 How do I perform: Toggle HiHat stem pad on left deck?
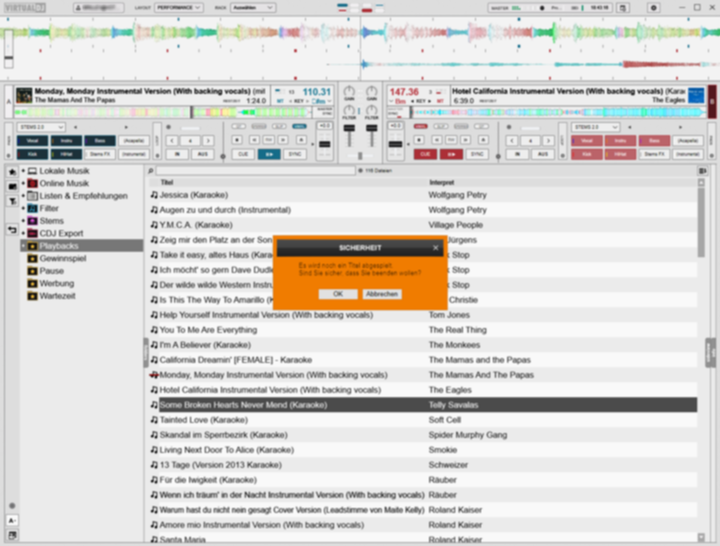[66, 154]
